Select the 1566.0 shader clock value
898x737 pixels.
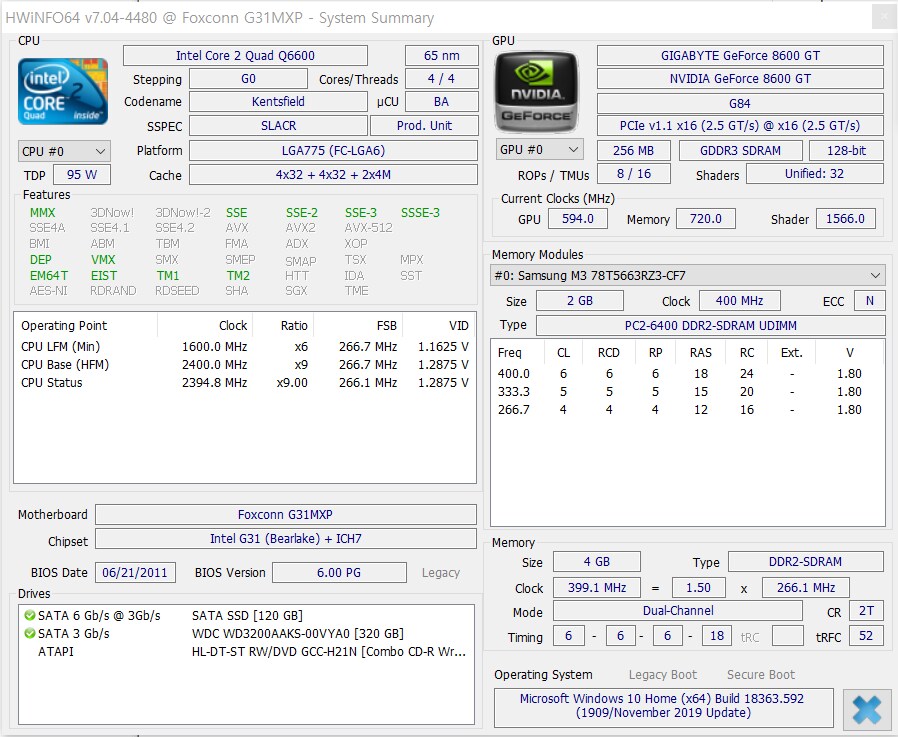pyautogui.click(x=845, y=219)
